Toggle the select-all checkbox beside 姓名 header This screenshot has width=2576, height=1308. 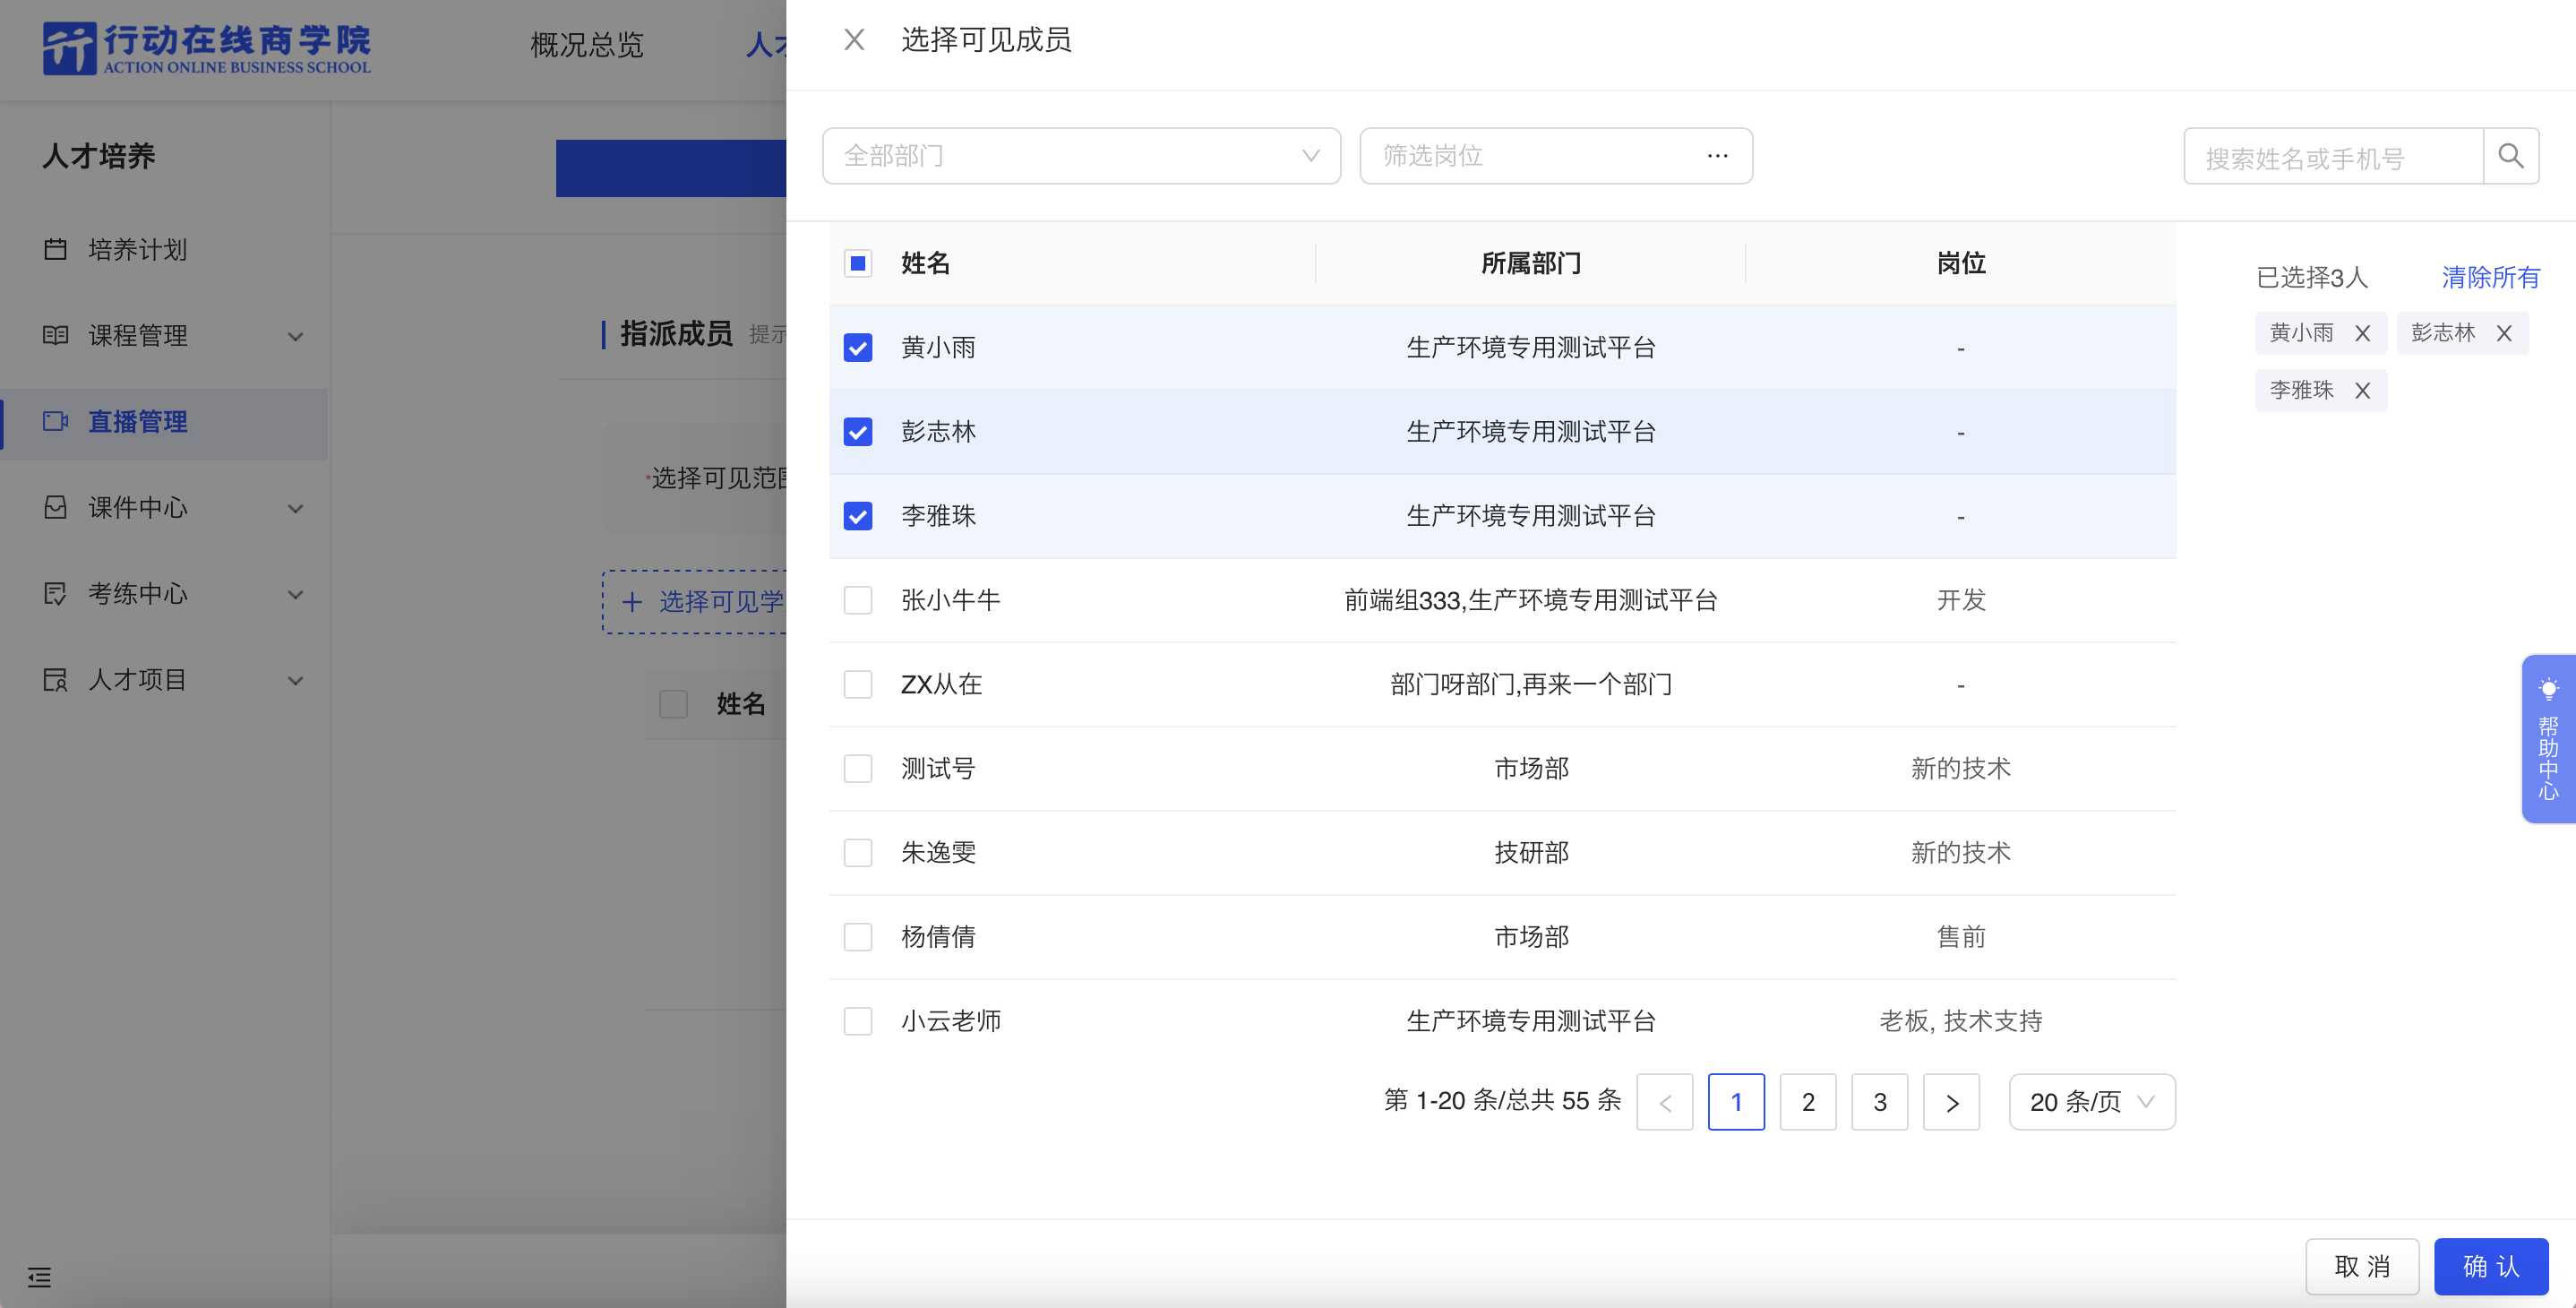858,263
